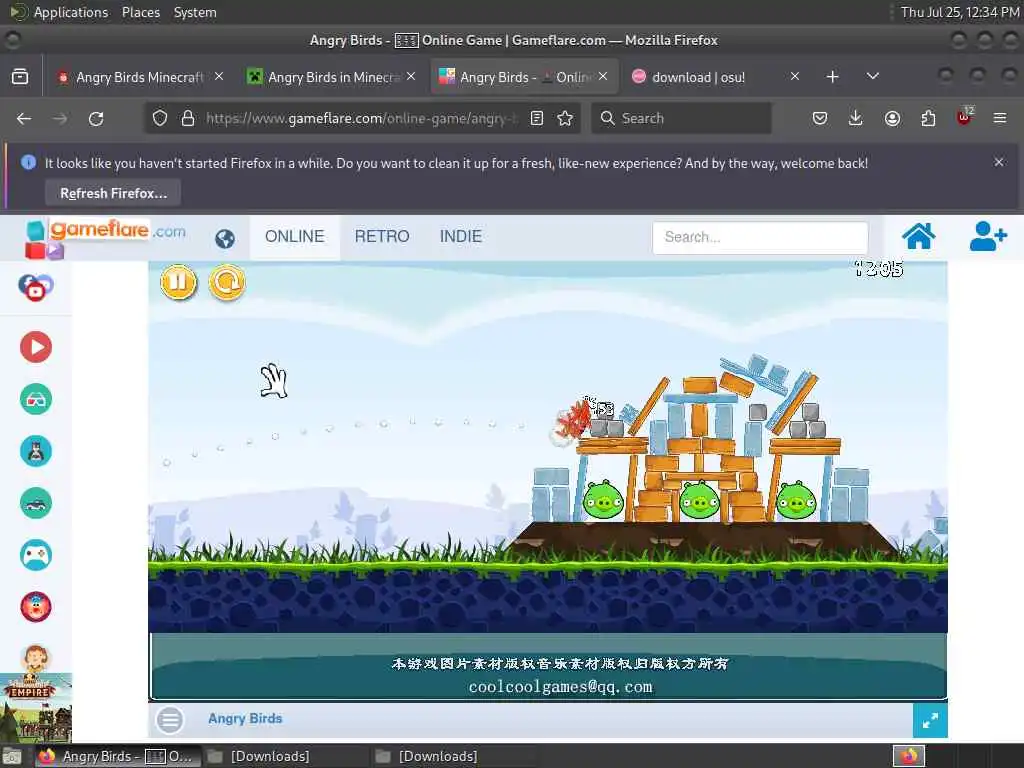The image size is (1024, 768).
Task: Dismiss the Firefox refresh notification bar
Action: tap(999, 162)
